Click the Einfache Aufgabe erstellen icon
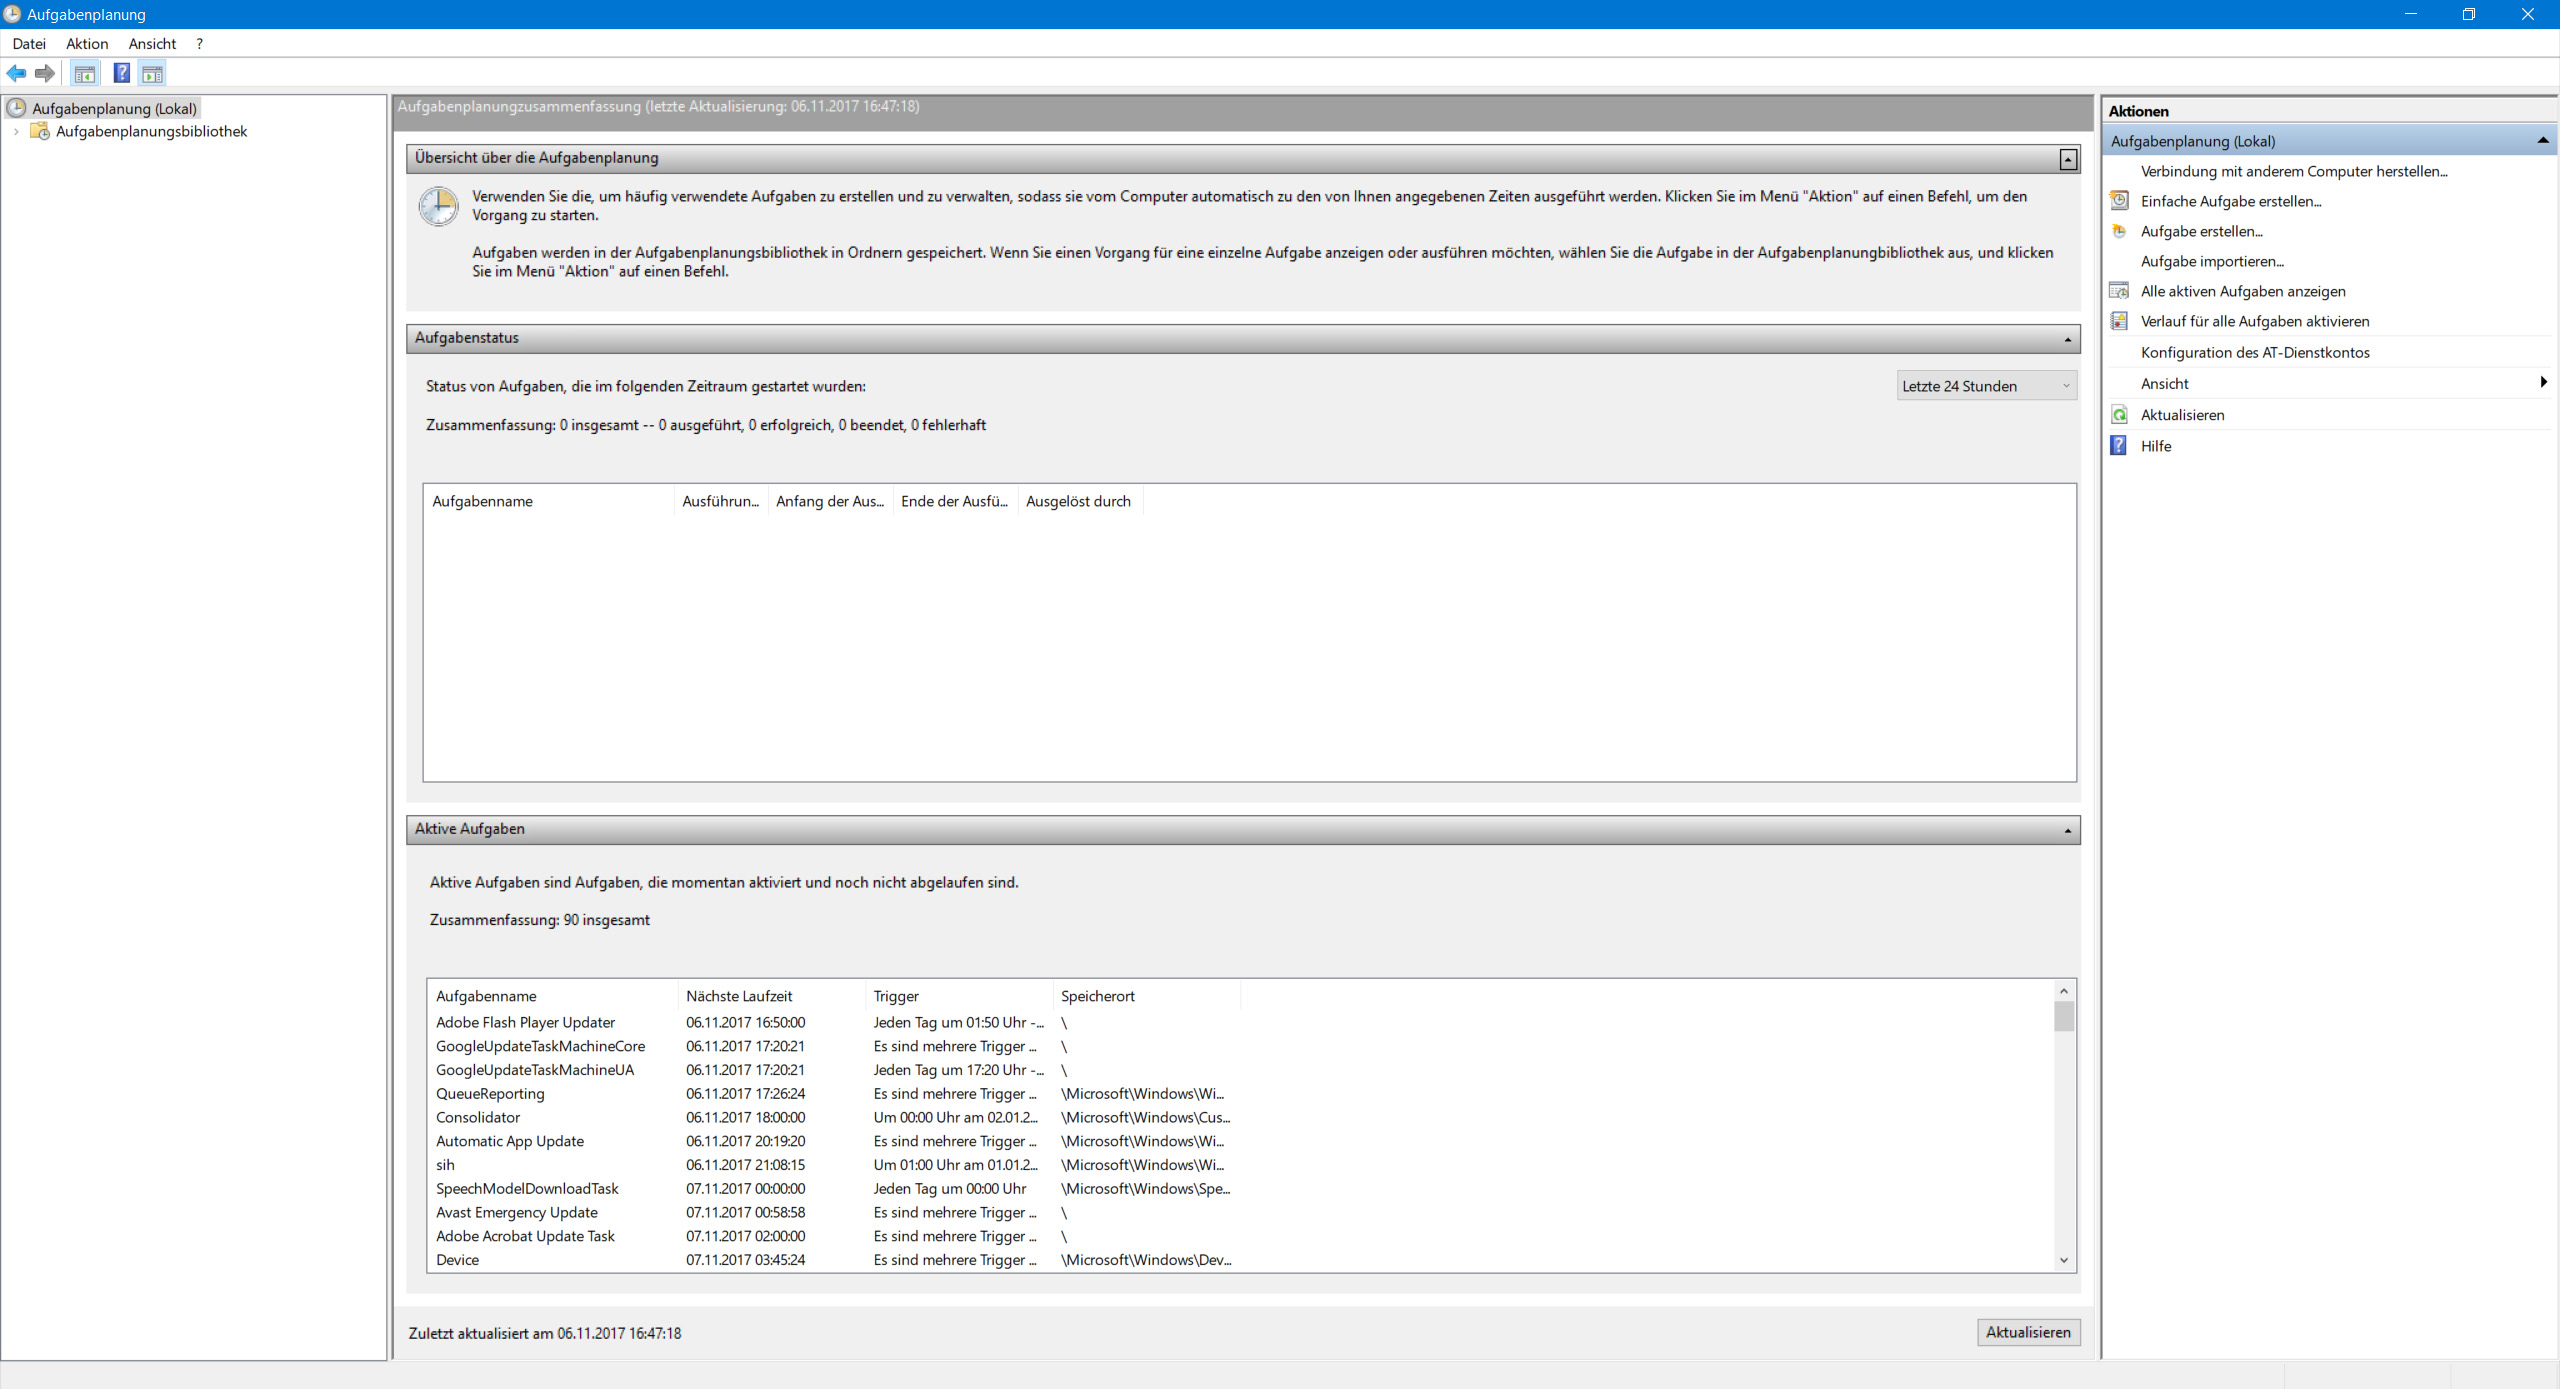Image resolution: width=2560 pixels, height=1389 pixels. coord(2119,201)
